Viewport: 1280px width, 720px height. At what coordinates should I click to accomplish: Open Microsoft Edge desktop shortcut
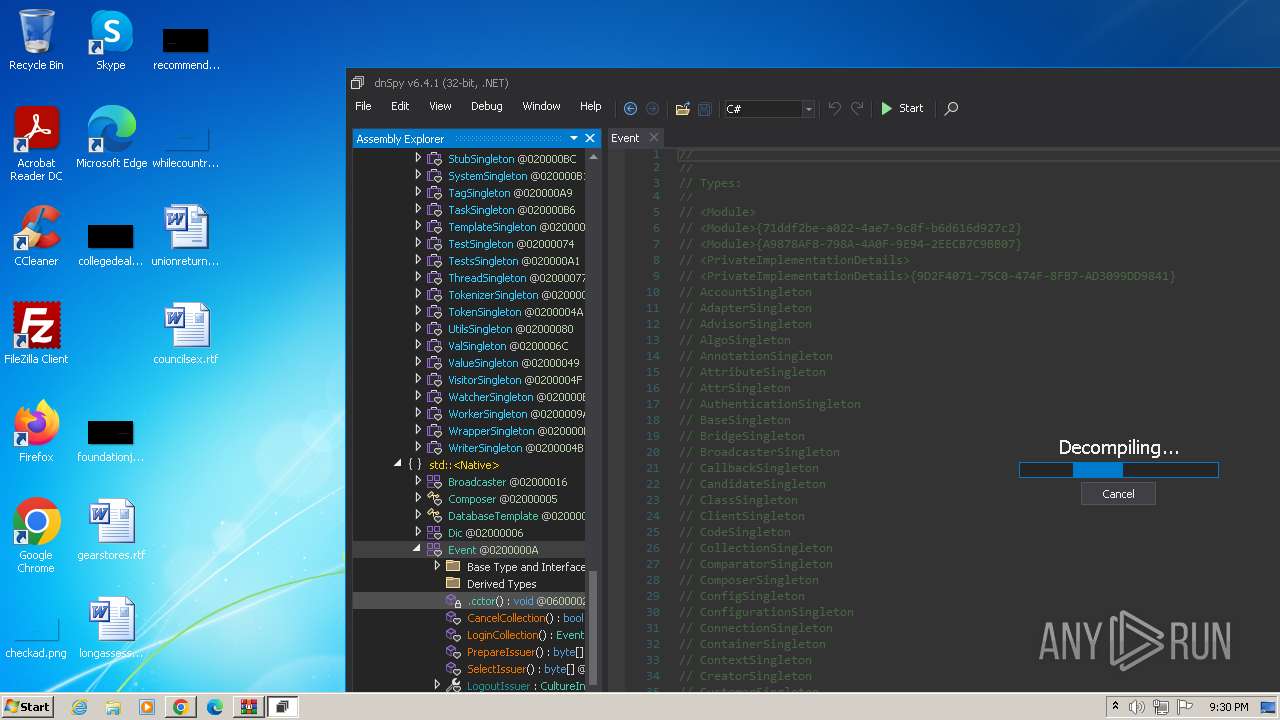click(111, 138)
